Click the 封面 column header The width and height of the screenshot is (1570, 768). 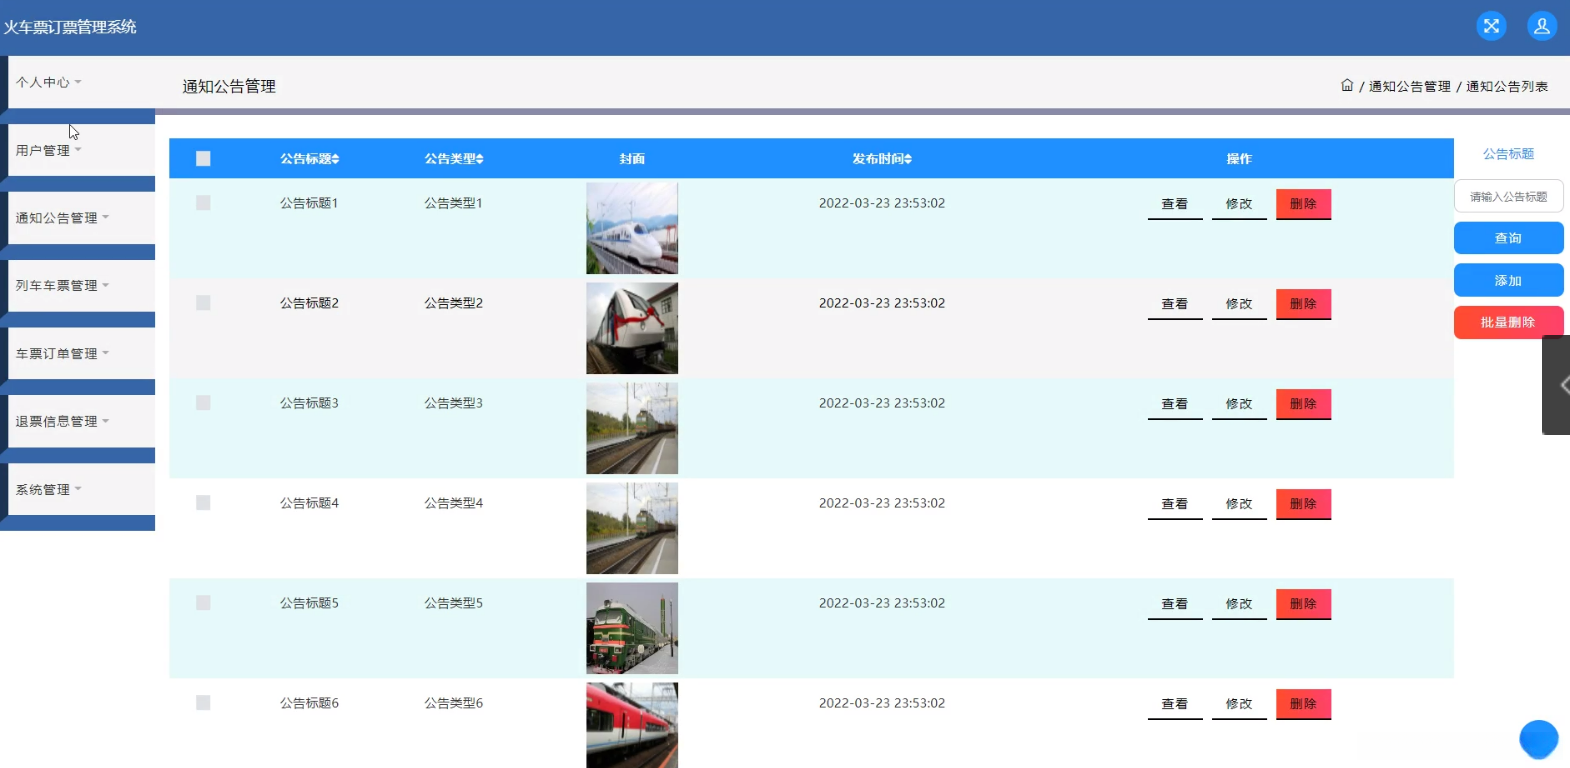632,159
